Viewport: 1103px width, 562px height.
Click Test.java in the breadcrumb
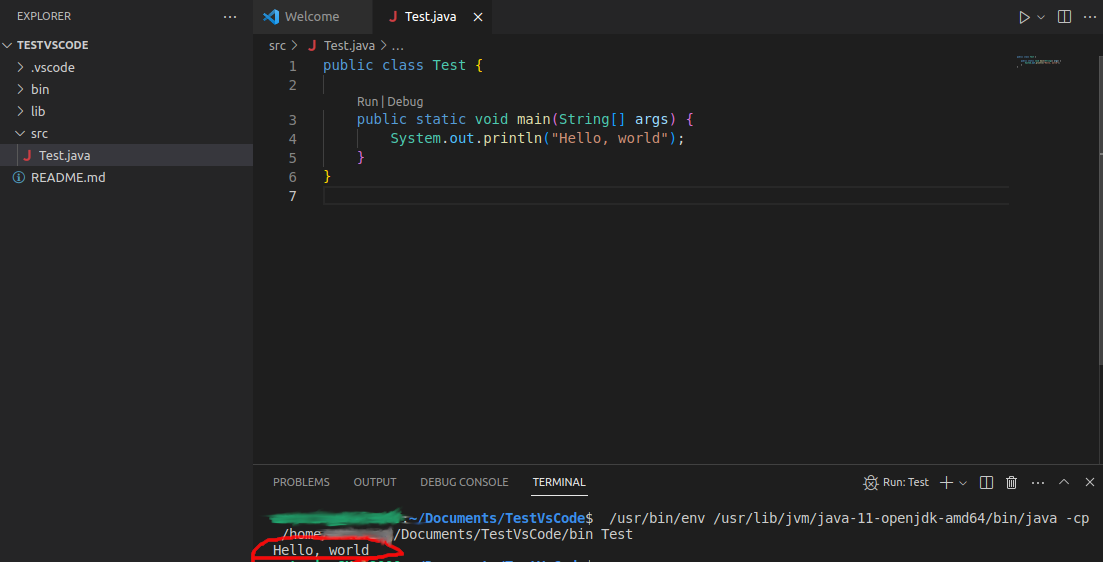click(349, 46)
